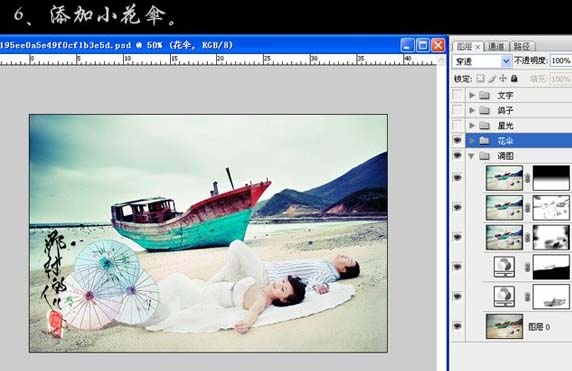Click link icon of second photo layer in 调图
The image size is (572, 371).
(527, 208)
